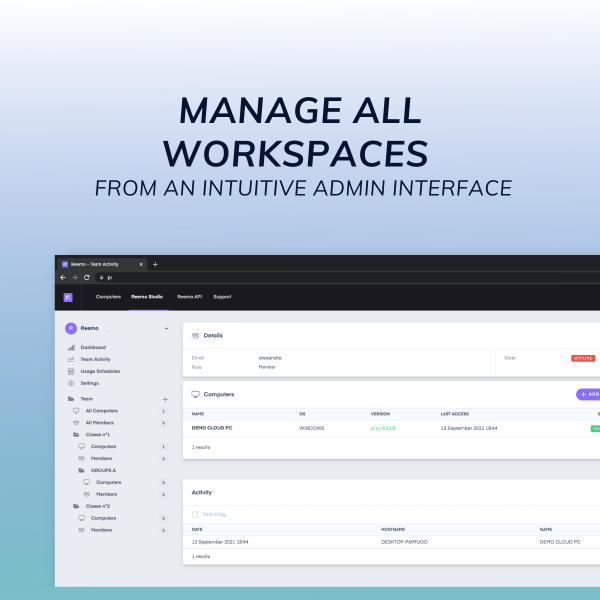The image size is (600, 600).
Task: Open Settings in the sidebar
Action: tap(90, 383)
